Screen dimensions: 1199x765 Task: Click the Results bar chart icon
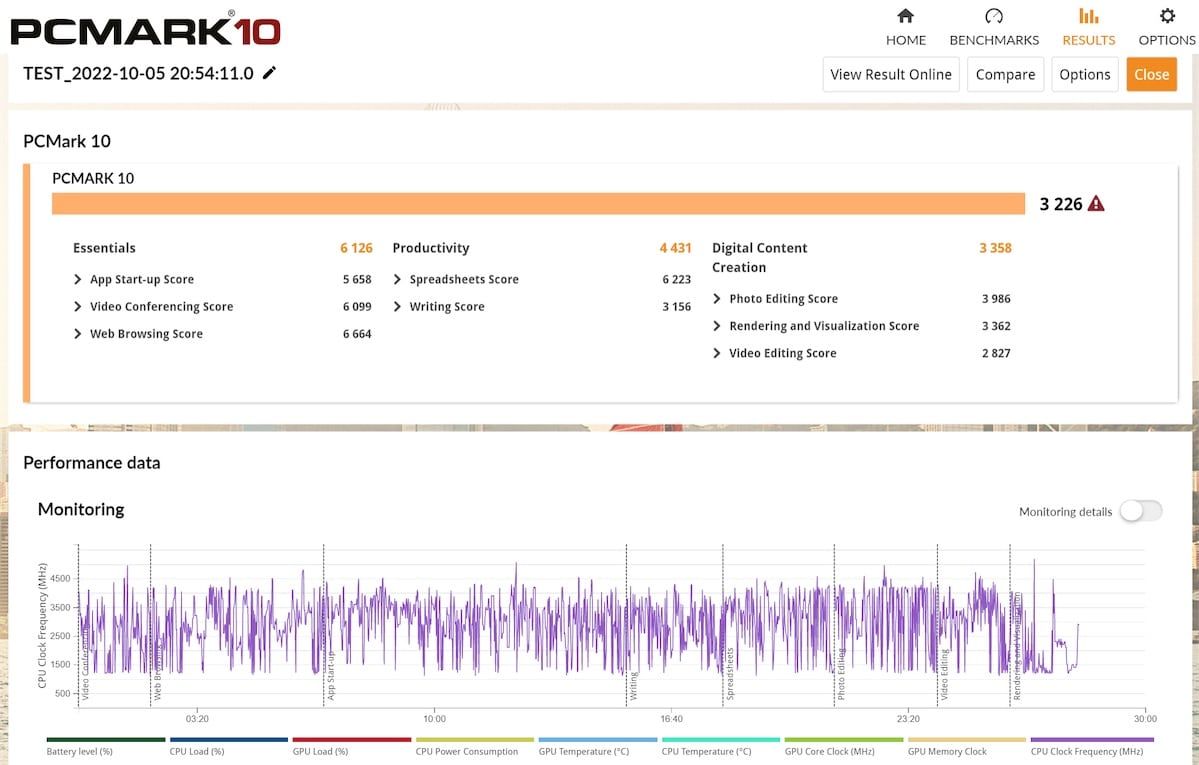[x=1088, y=16]
